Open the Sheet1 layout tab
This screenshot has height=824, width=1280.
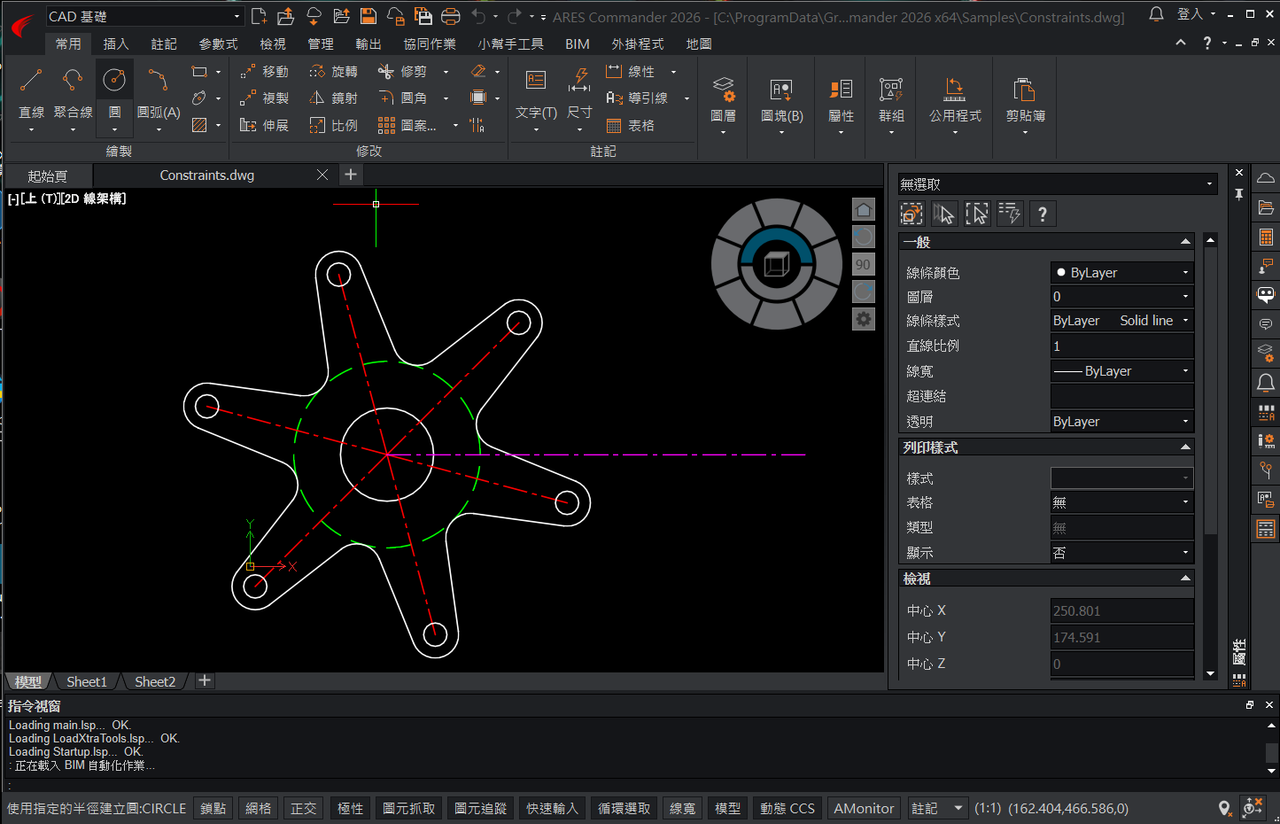tap(86, 681)
